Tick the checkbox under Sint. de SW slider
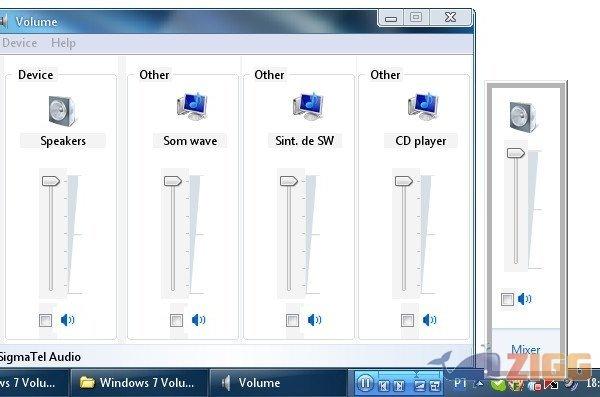 (x=292, y=320)
